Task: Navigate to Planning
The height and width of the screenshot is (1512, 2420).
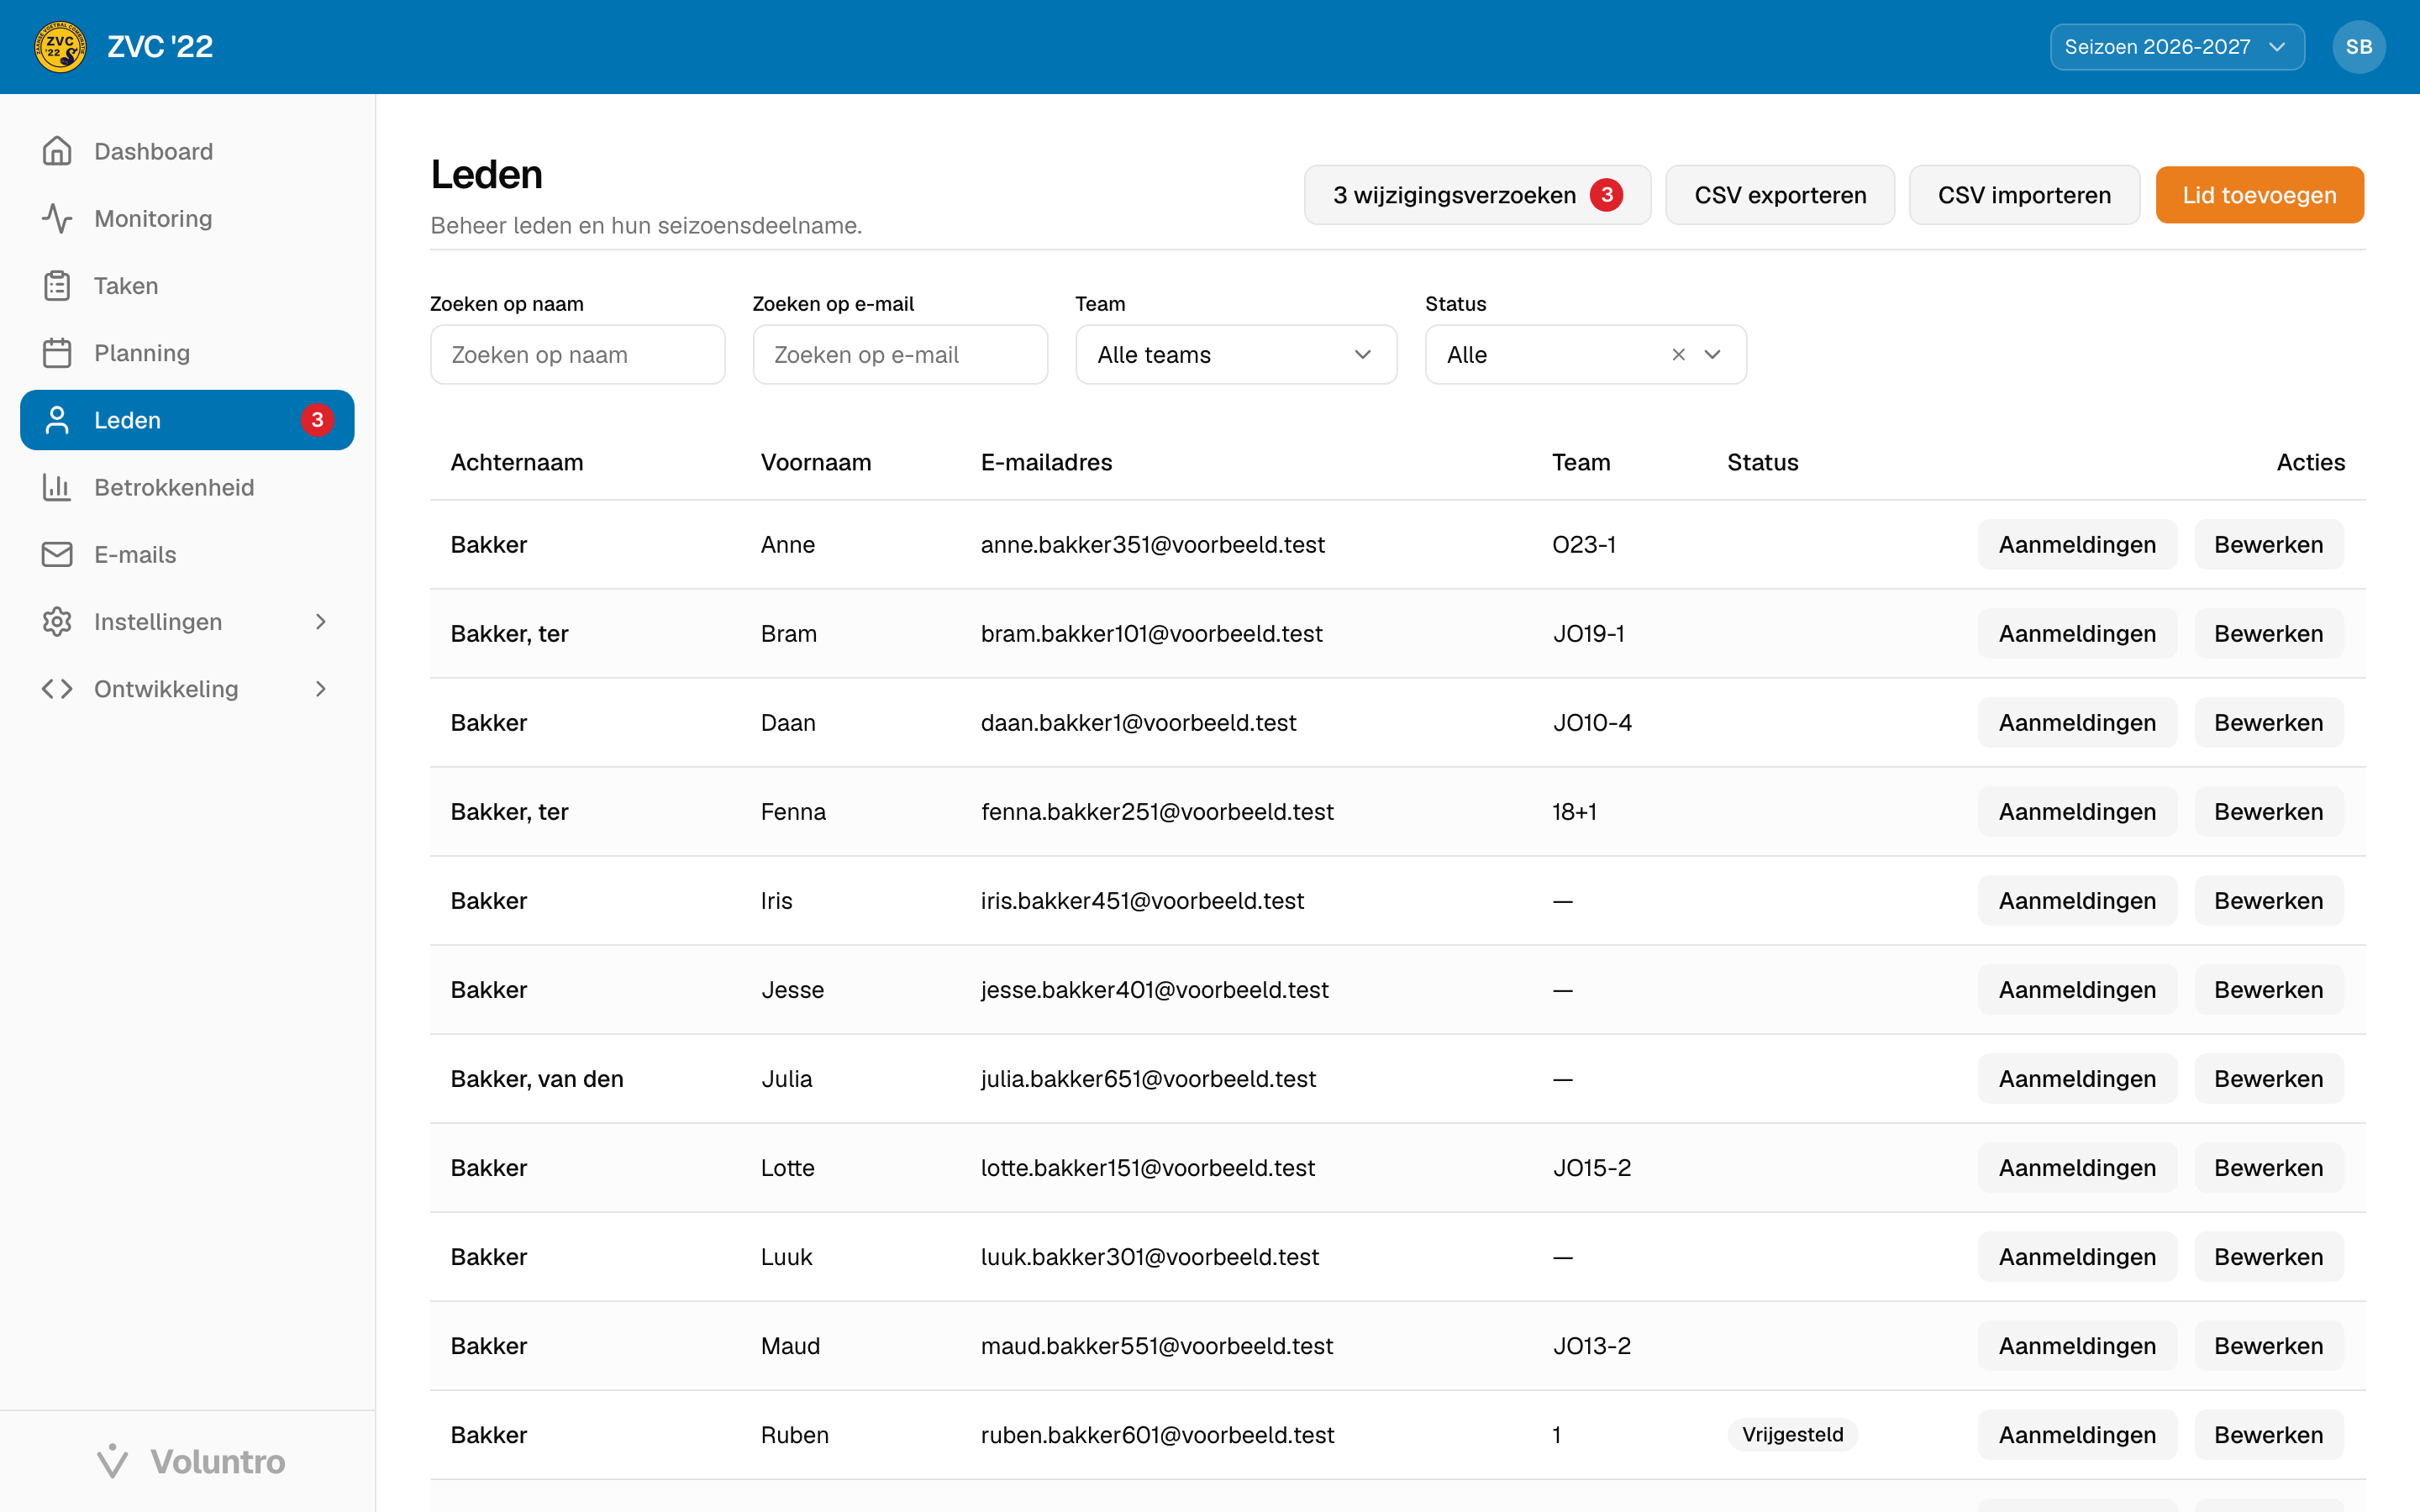Action: [x=187, y=353]
